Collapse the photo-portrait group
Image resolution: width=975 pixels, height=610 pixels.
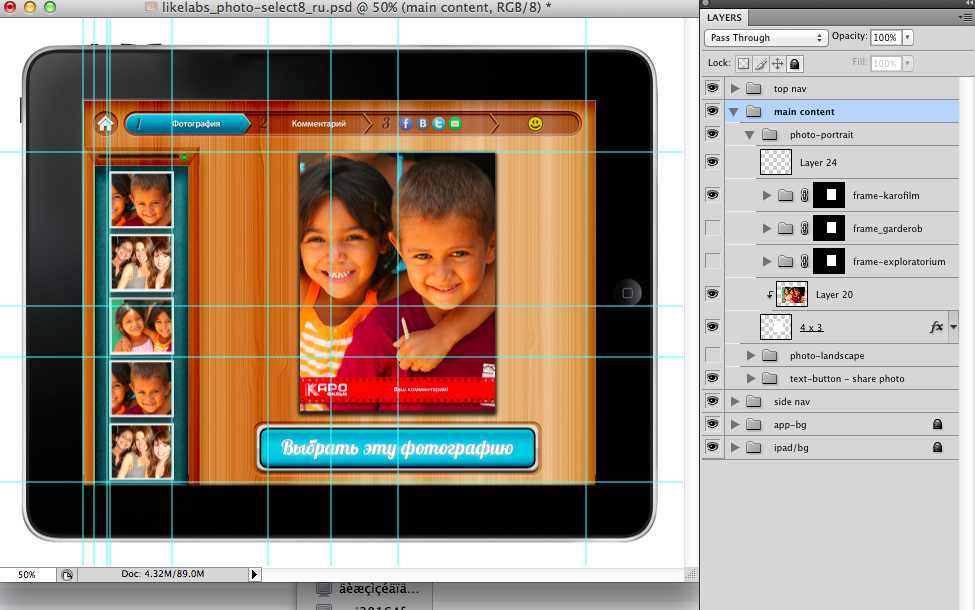(x=750, y=135)
